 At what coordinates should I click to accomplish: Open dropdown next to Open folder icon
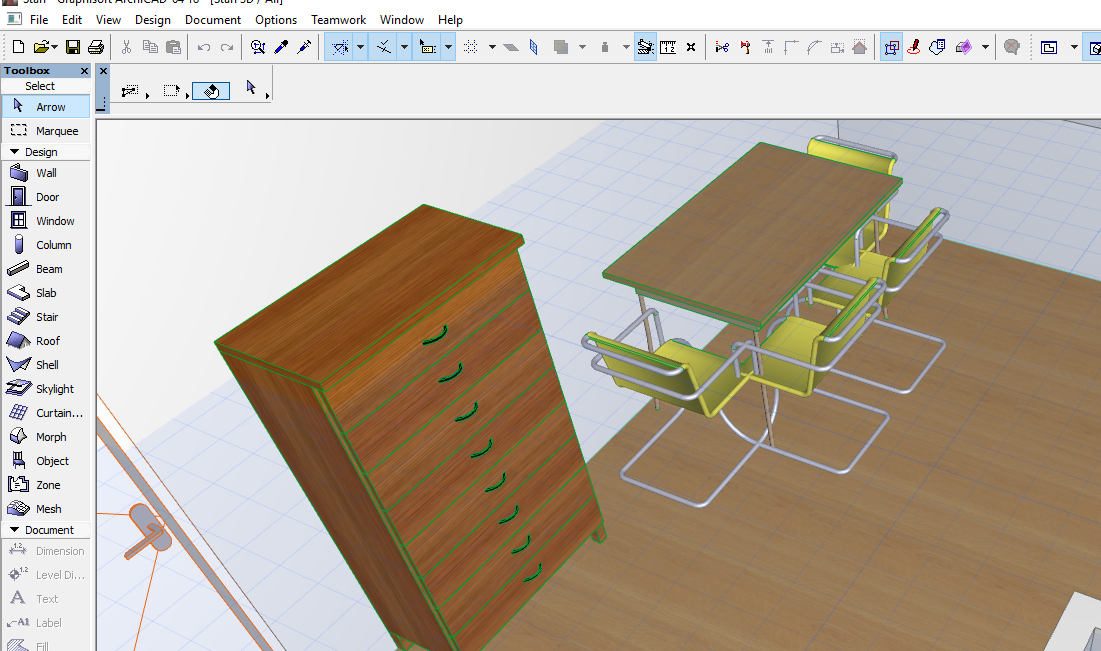click(x=54, y=47)
